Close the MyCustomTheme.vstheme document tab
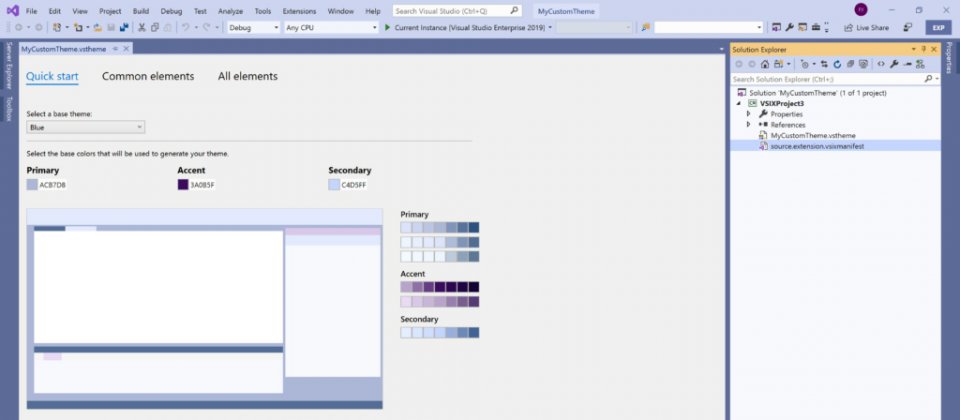The width and height of the screenshot is (960, 420). [126, 49]
